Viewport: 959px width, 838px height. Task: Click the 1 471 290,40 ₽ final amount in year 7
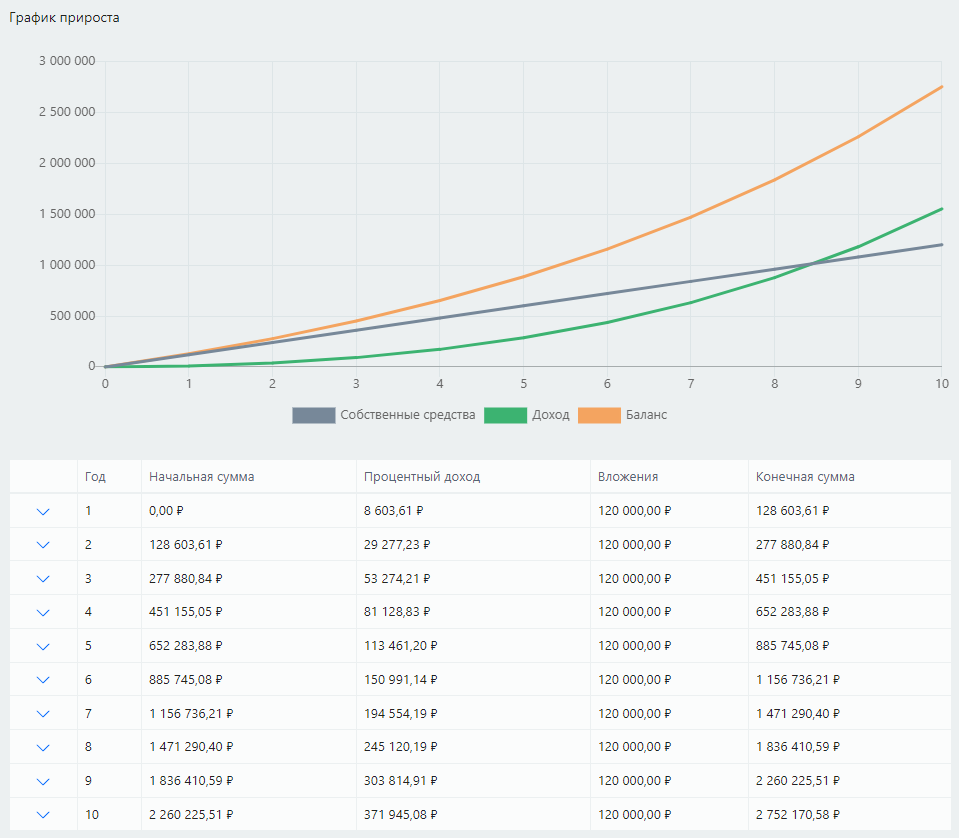tap(798, 713)
